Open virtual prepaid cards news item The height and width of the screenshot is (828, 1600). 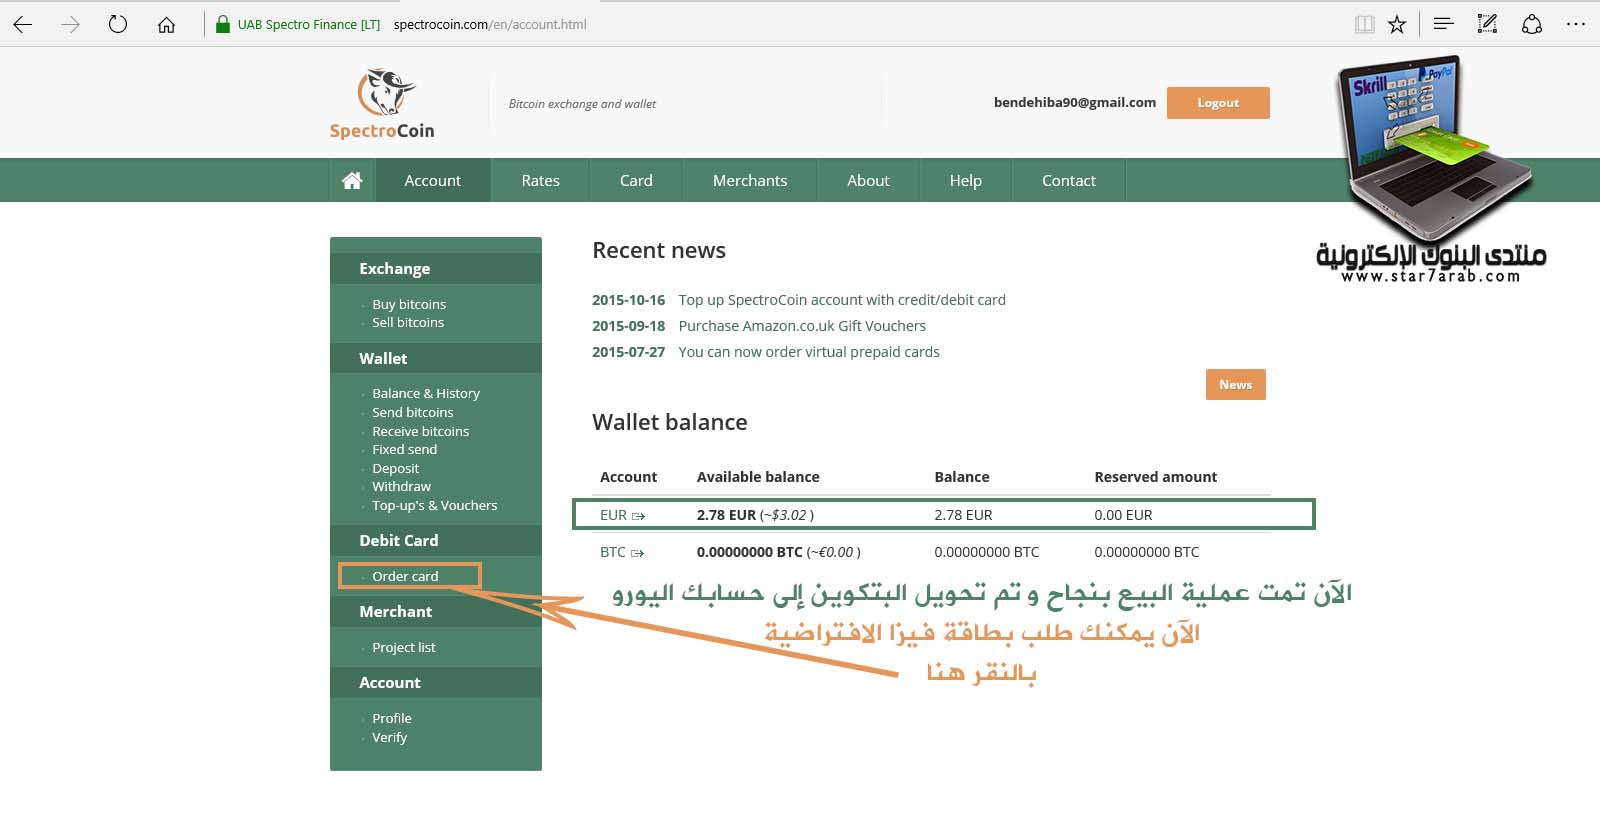809,352
